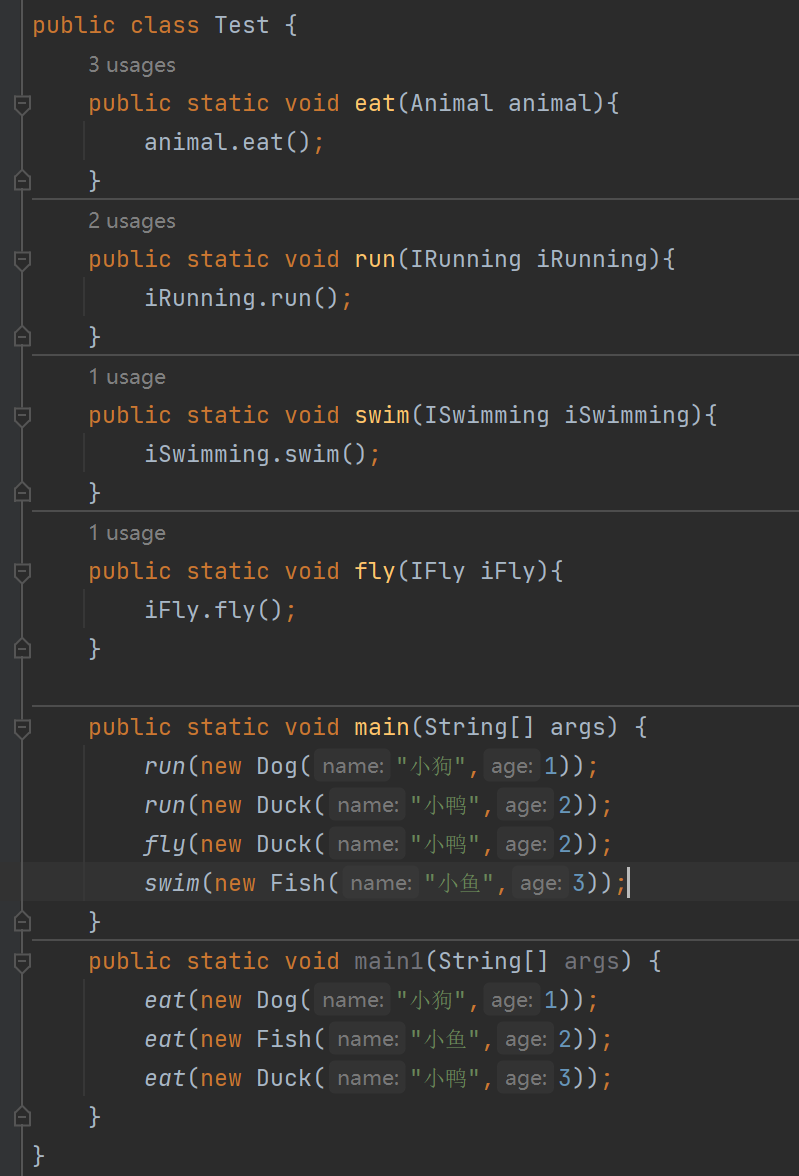This screenshot has height=1176, width=799.
Task: Fold the fly method at its declaration line
Action: [23, 572]
